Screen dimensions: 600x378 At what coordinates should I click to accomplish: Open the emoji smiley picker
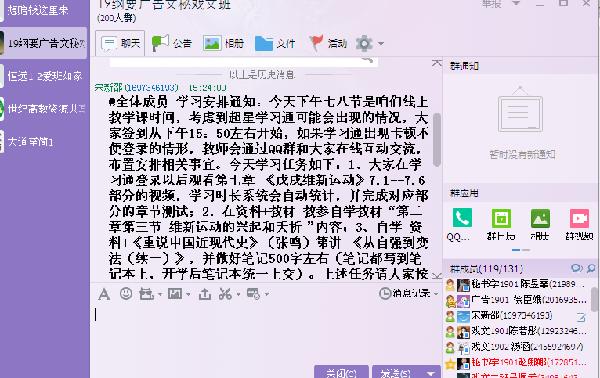[x=126, y=294]
